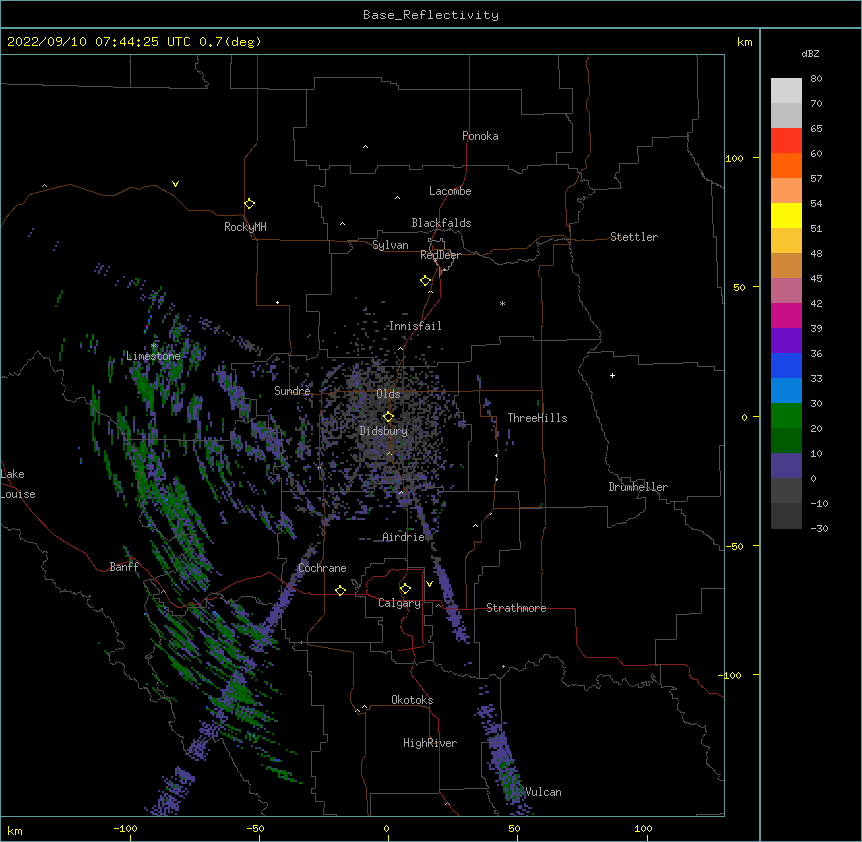Select the yellow V marker east of Calgary
Viewport: 862px width, 842px height.
[x=429, y=584]
